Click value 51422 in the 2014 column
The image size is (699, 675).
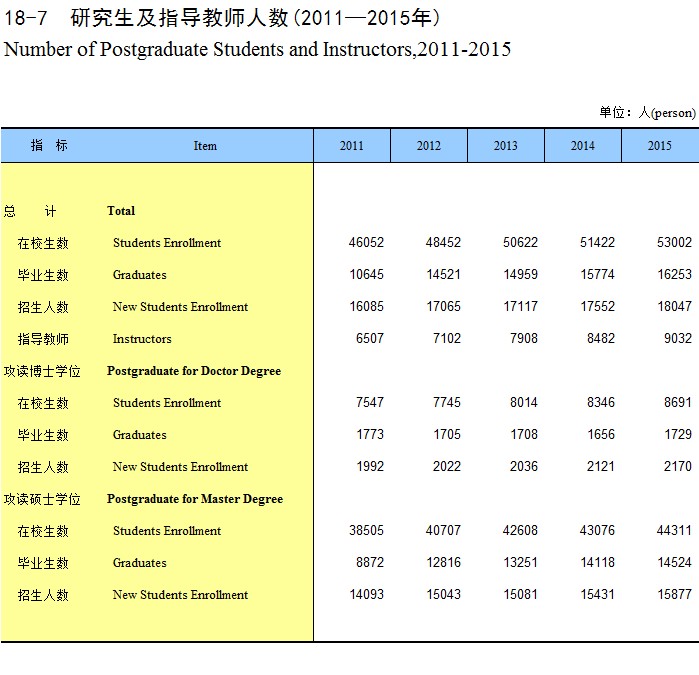(x=597, y=242)
